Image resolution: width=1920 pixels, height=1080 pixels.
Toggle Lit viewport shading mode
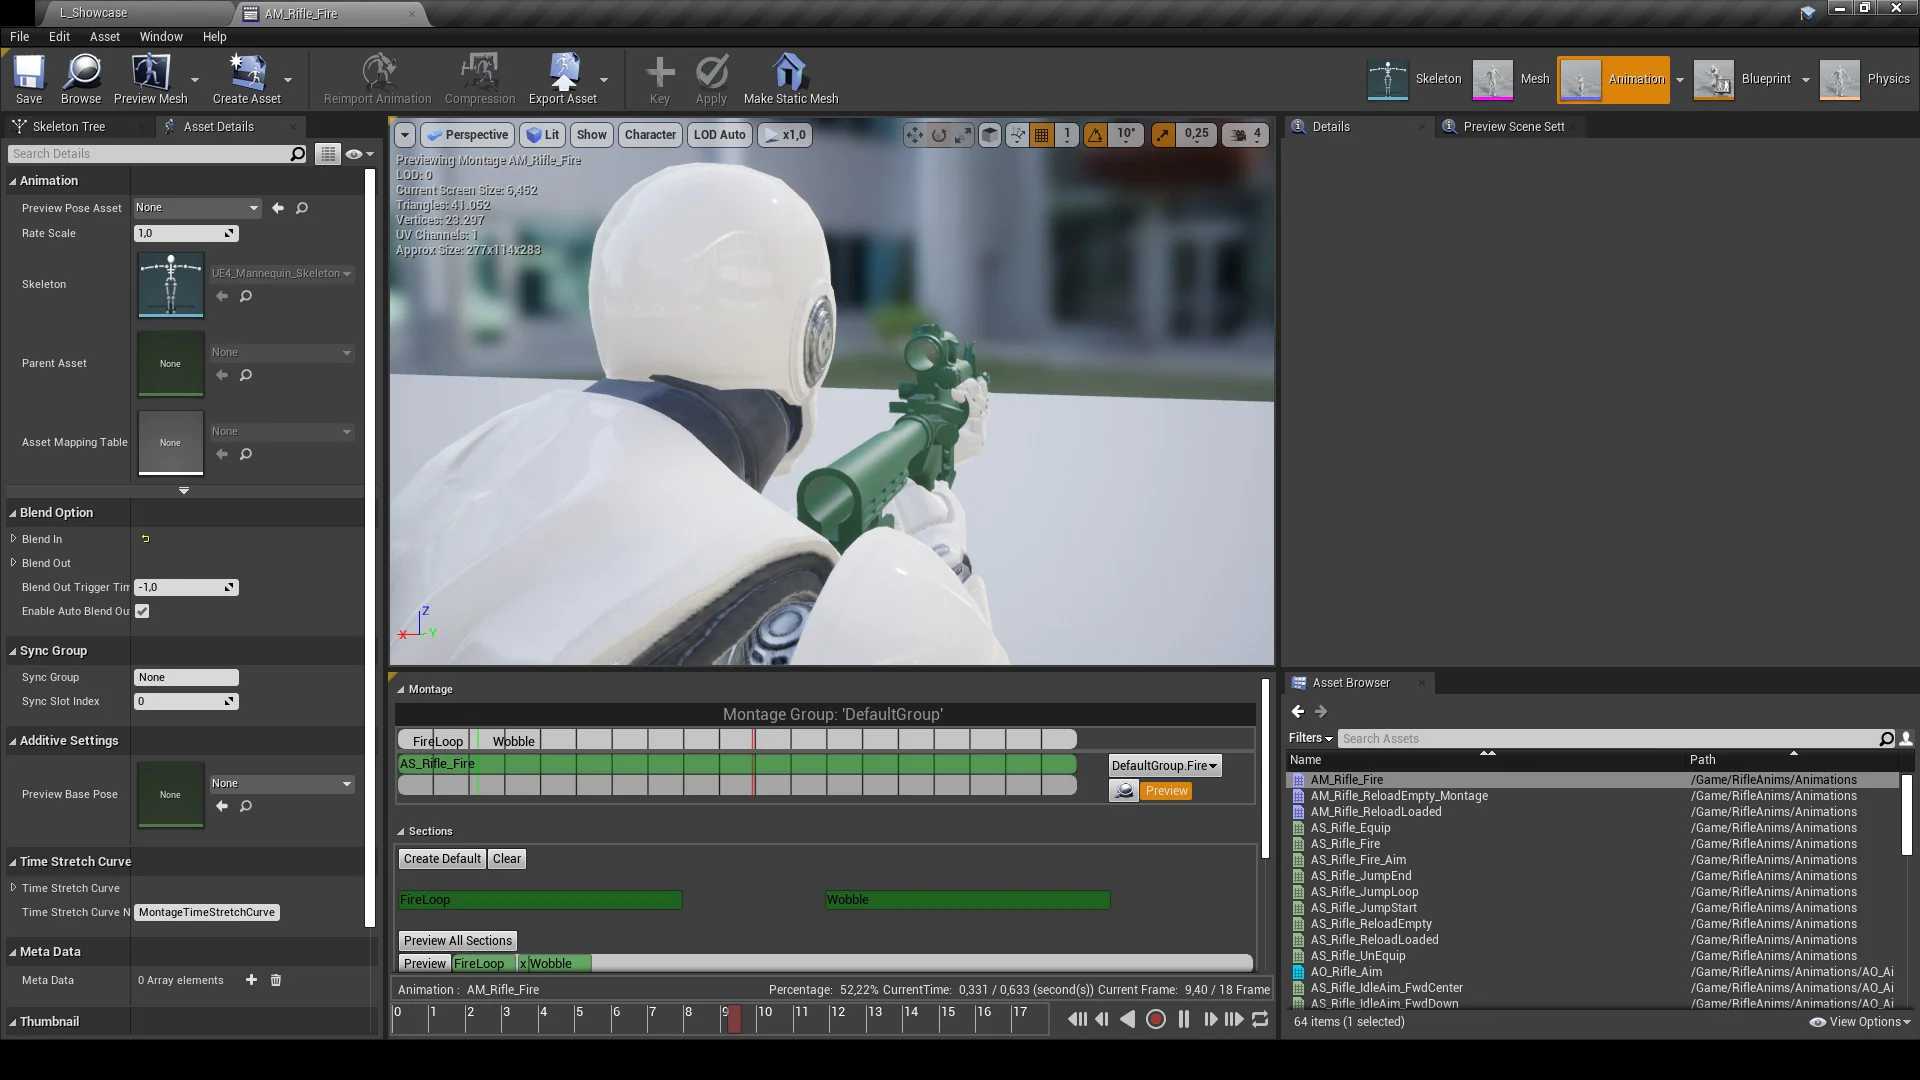543,134
